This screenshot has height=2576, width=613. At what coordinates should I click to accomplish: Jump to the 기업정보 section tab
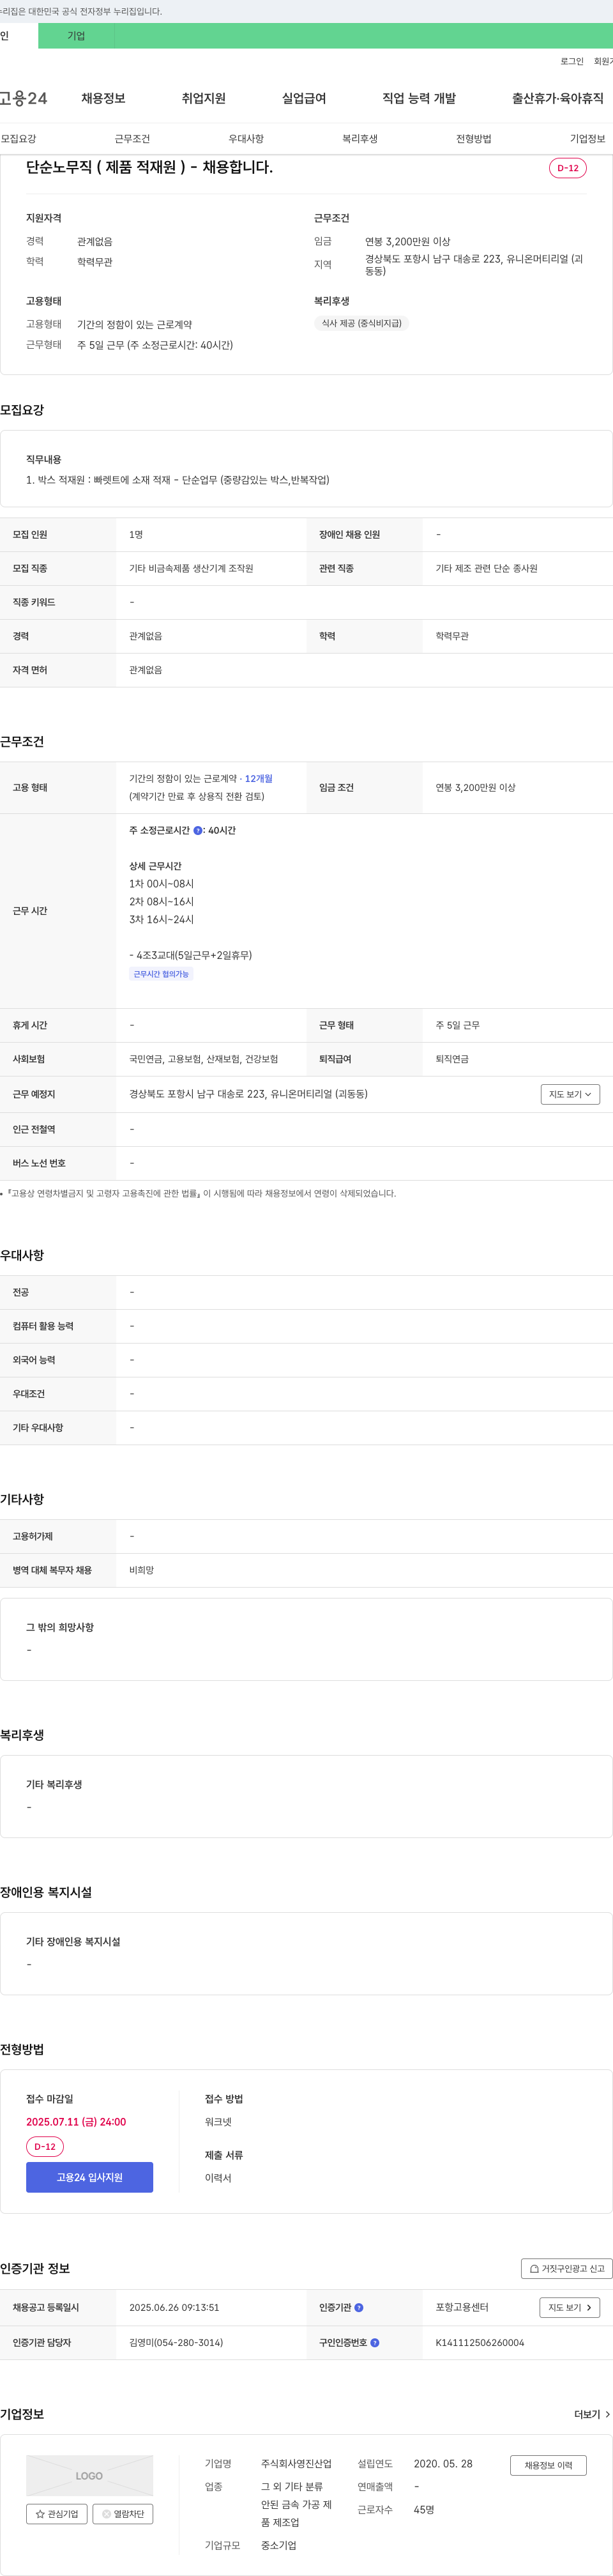(588, 139)
